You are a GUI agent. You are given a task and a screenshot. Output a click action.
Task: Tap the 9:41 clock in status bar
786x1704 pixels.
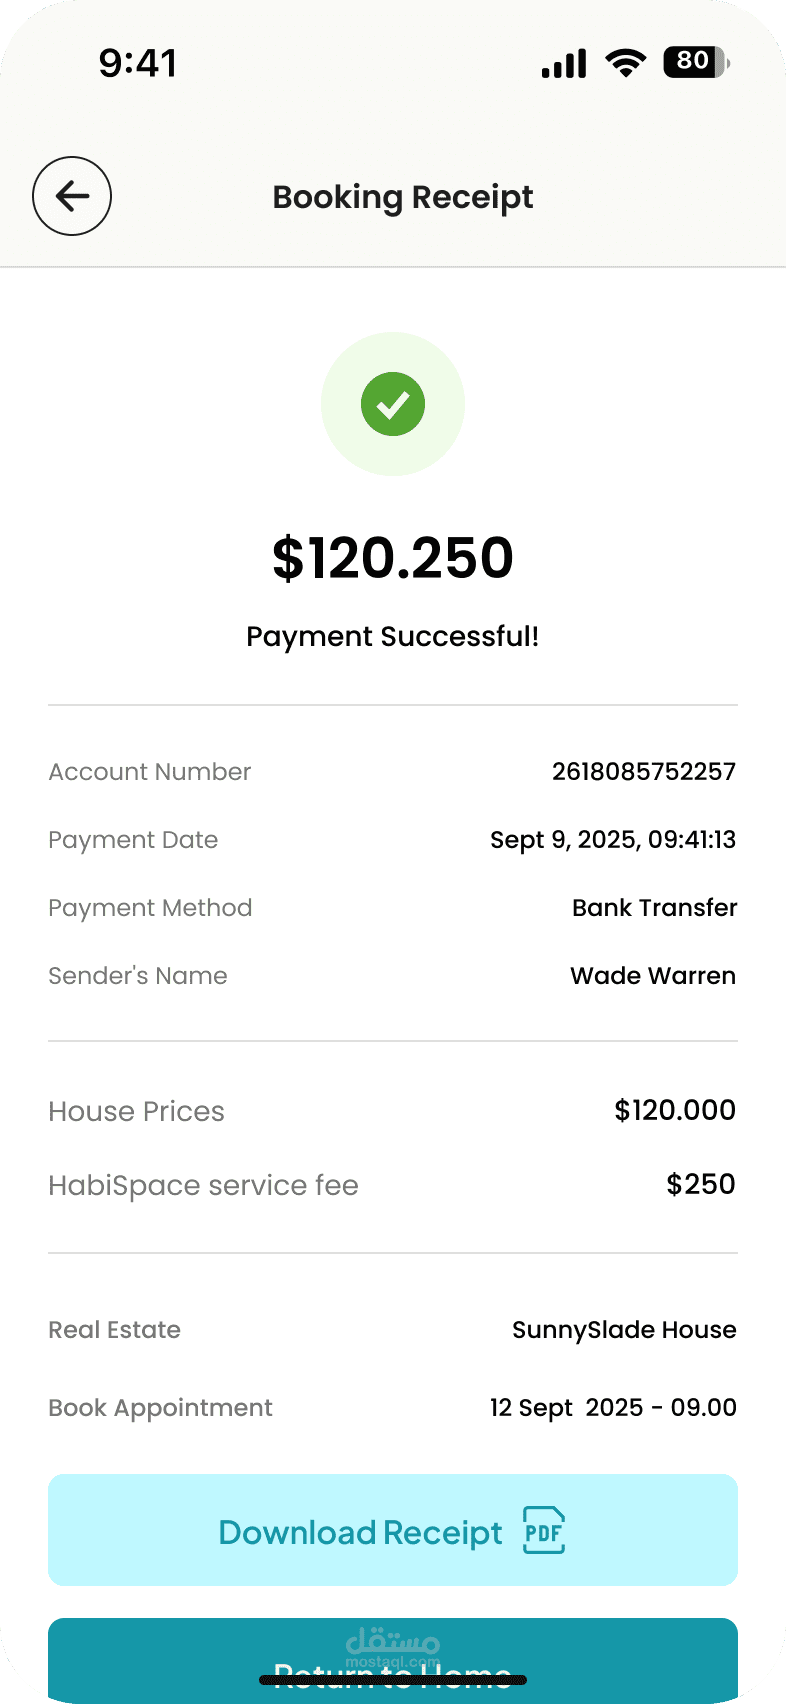(x=138, y=63)
